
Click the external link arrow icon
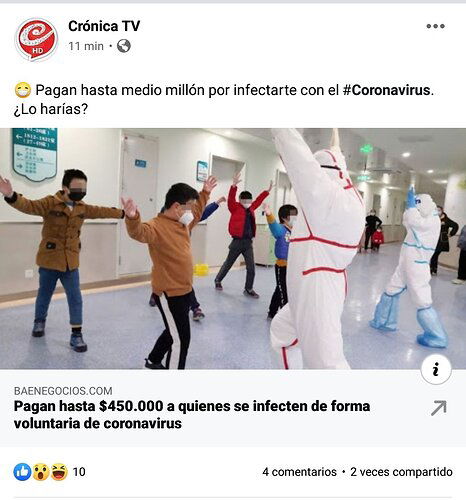[438, 408]
